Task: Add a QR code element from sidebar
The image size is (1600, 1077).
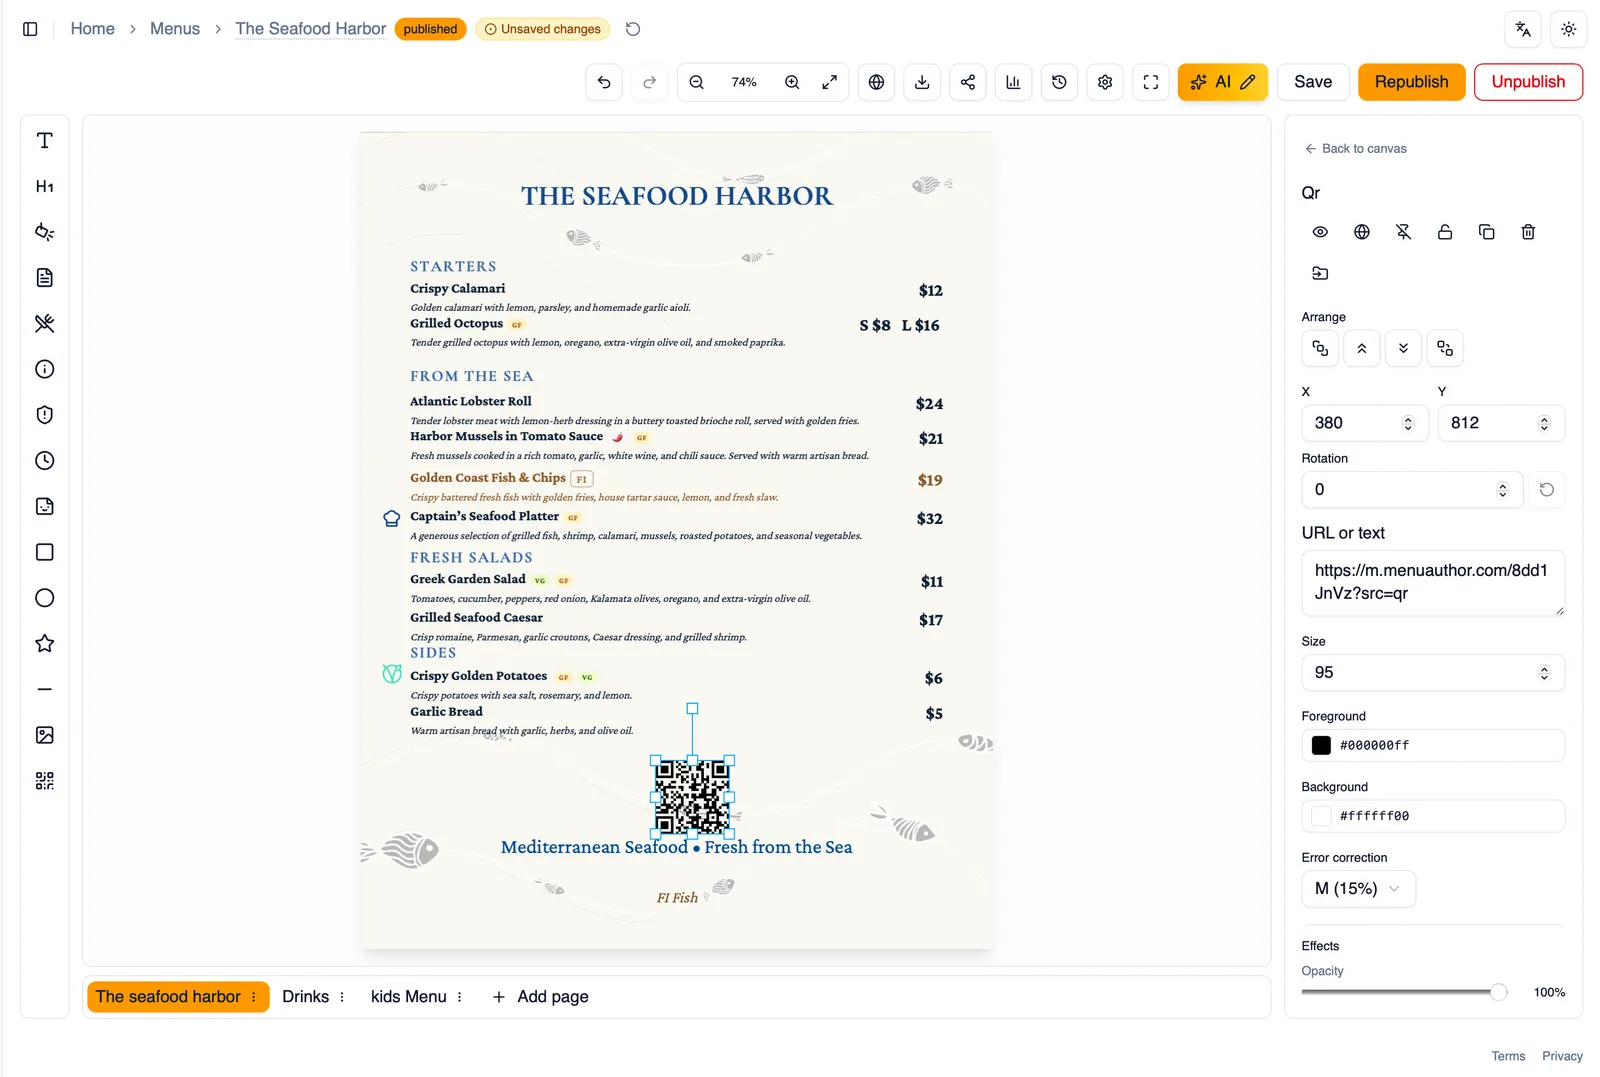Action: pyautogui.click(x=44, y=781)
